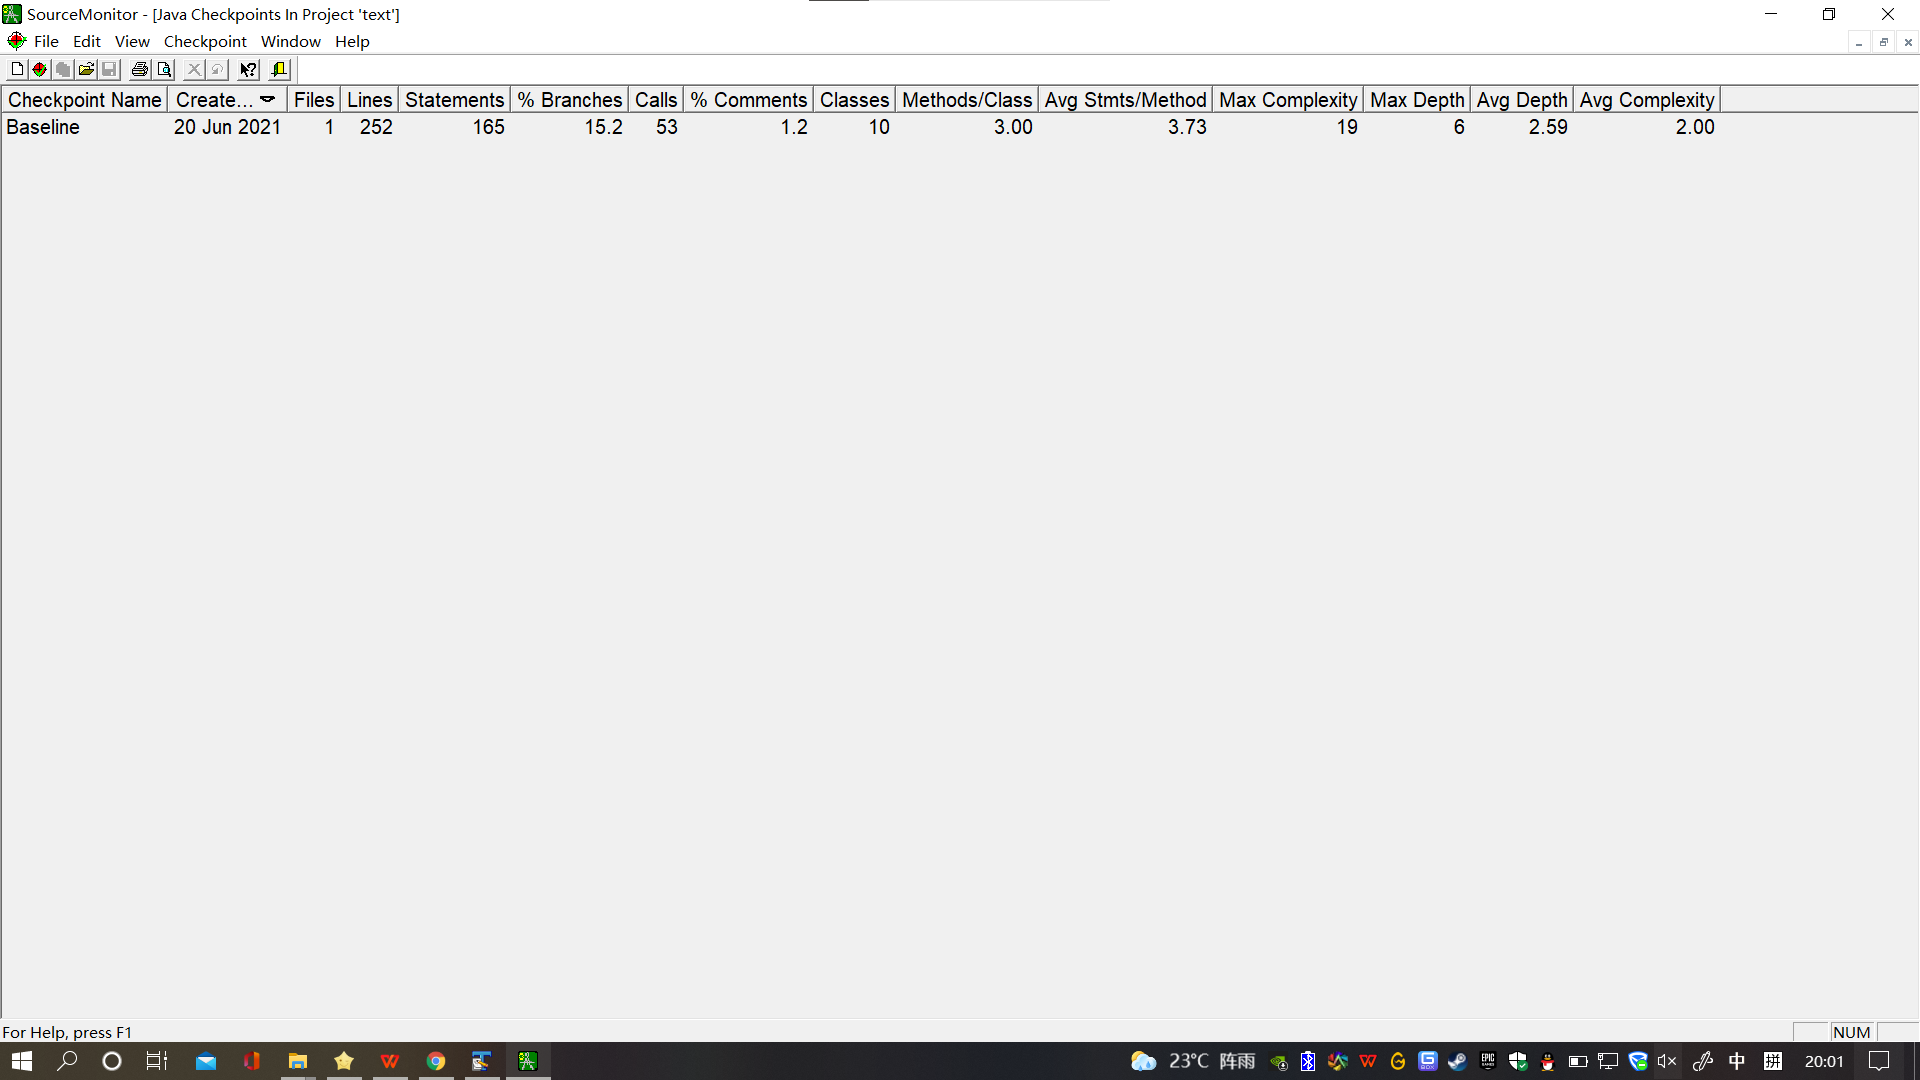Click the Open Project folder icon
Screen dimensions: 1920x1080
click(x=86, y=69)
